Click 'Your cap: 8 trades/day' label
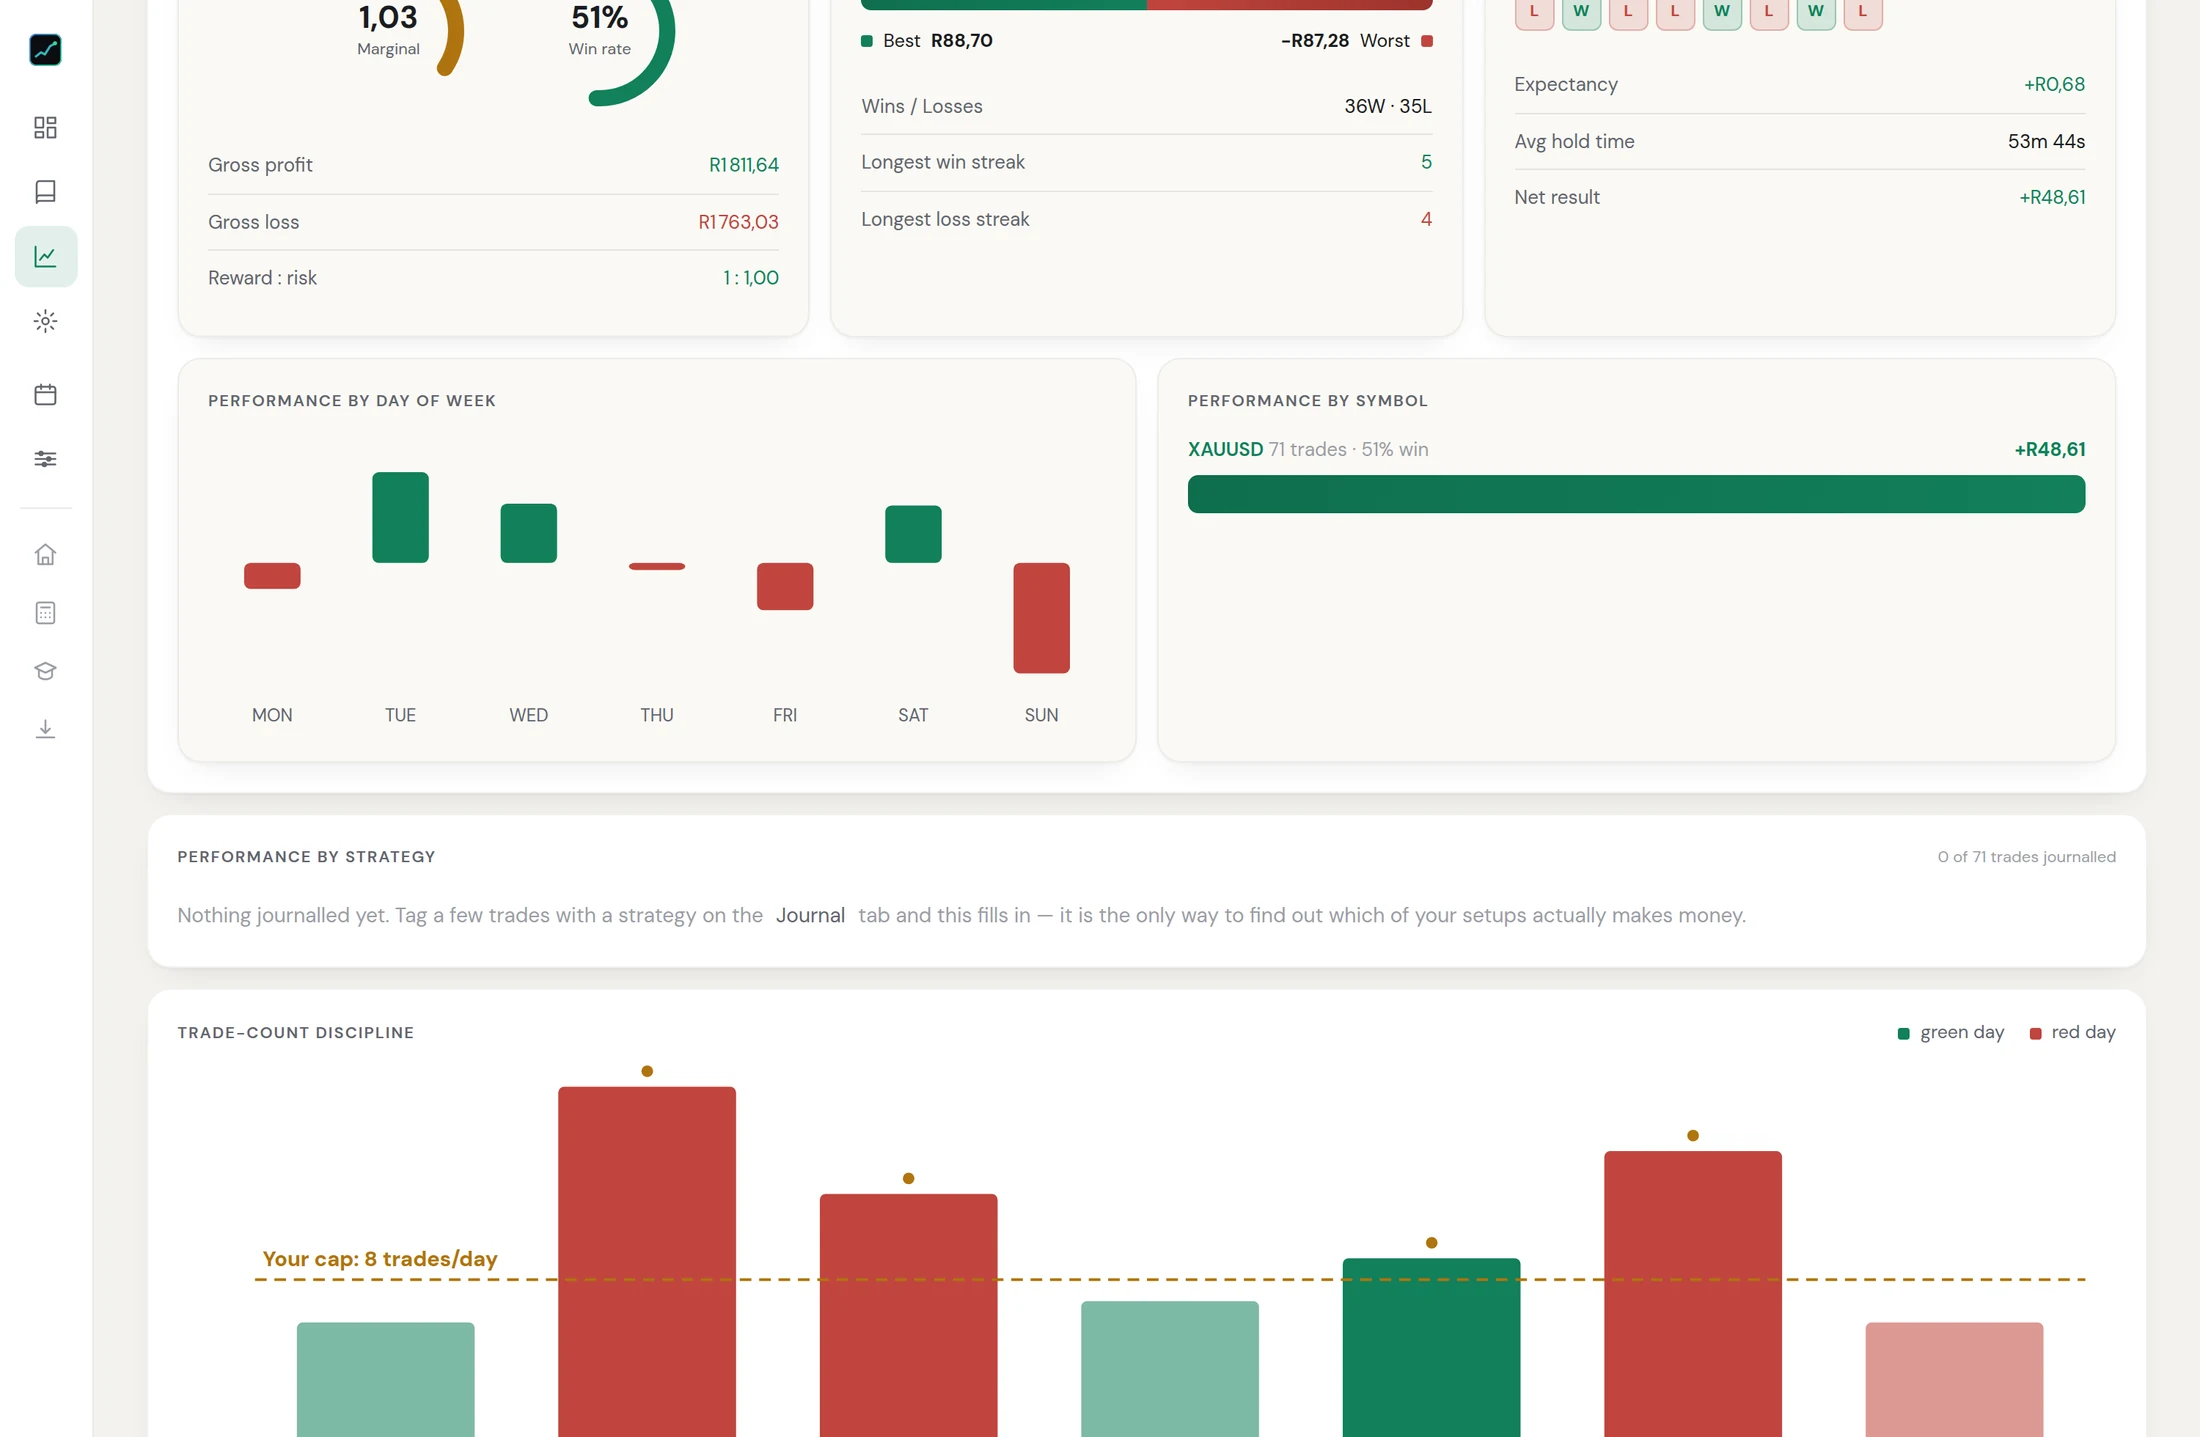This screenshot has height=1437, width=2200. (380, 1259)
